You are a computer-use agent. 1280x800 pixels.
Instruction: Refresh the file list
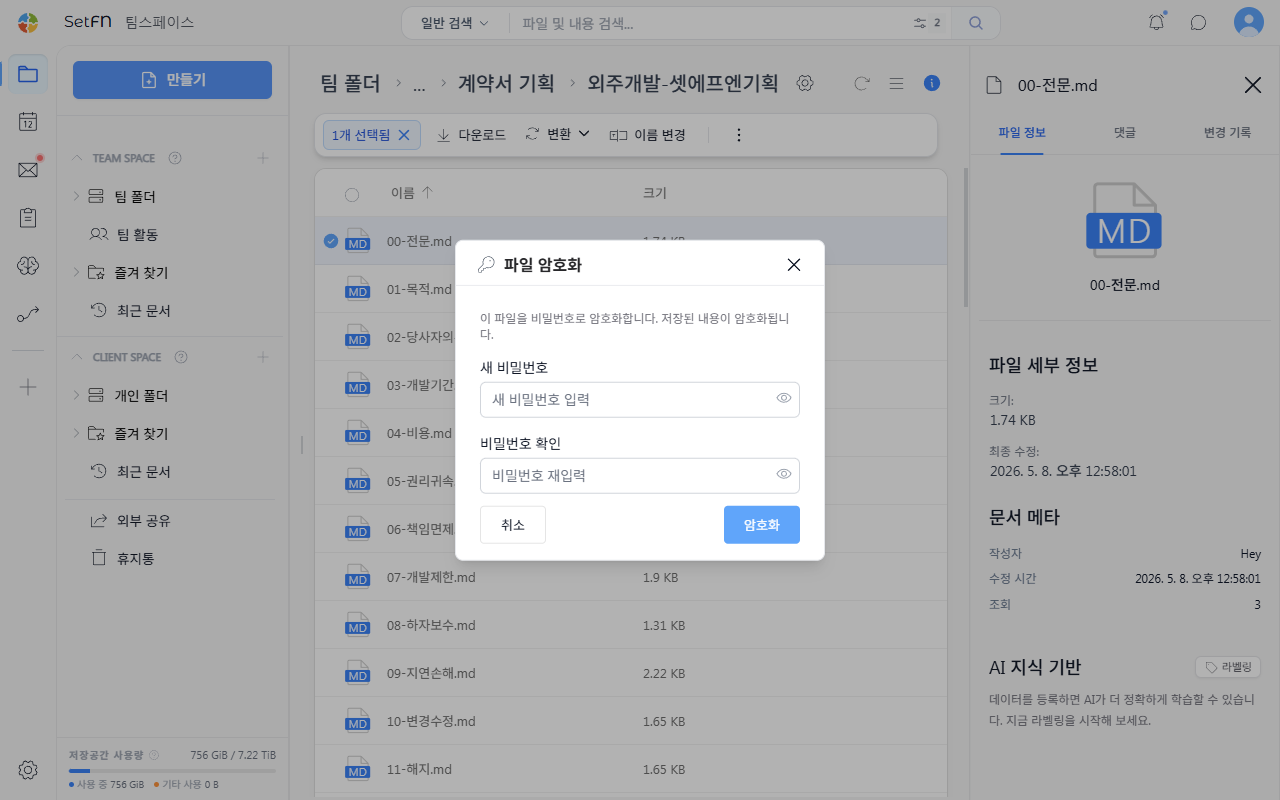[862, 83]
